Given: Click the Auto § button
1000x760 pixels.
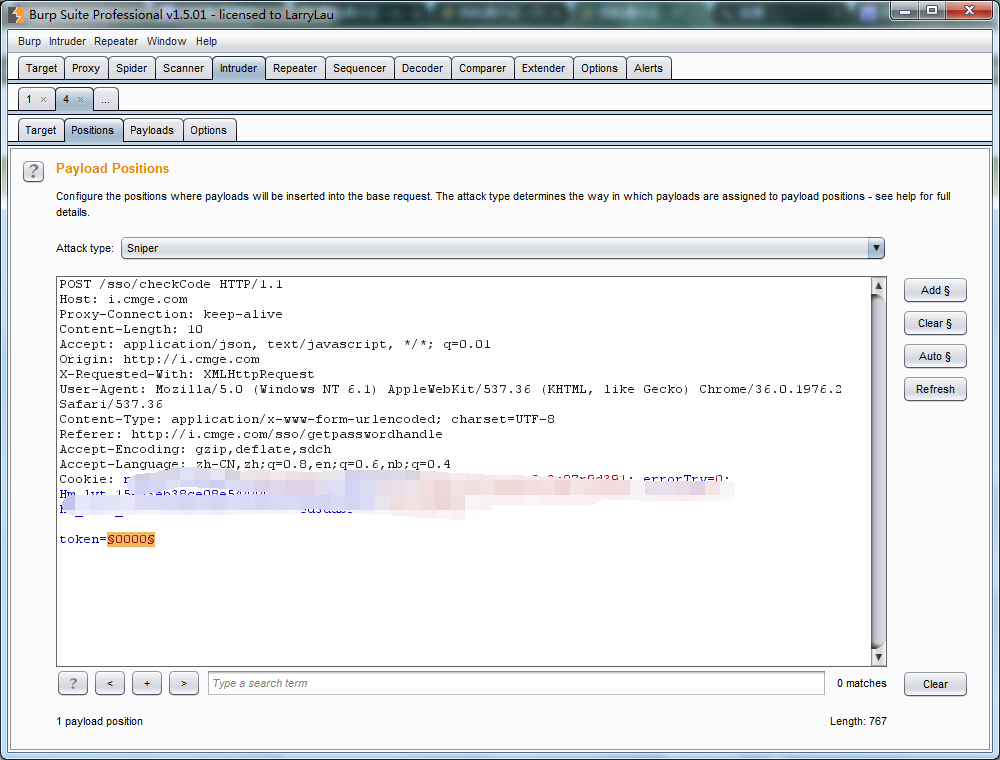Looking at the screenshot, I should pos(935,356).
